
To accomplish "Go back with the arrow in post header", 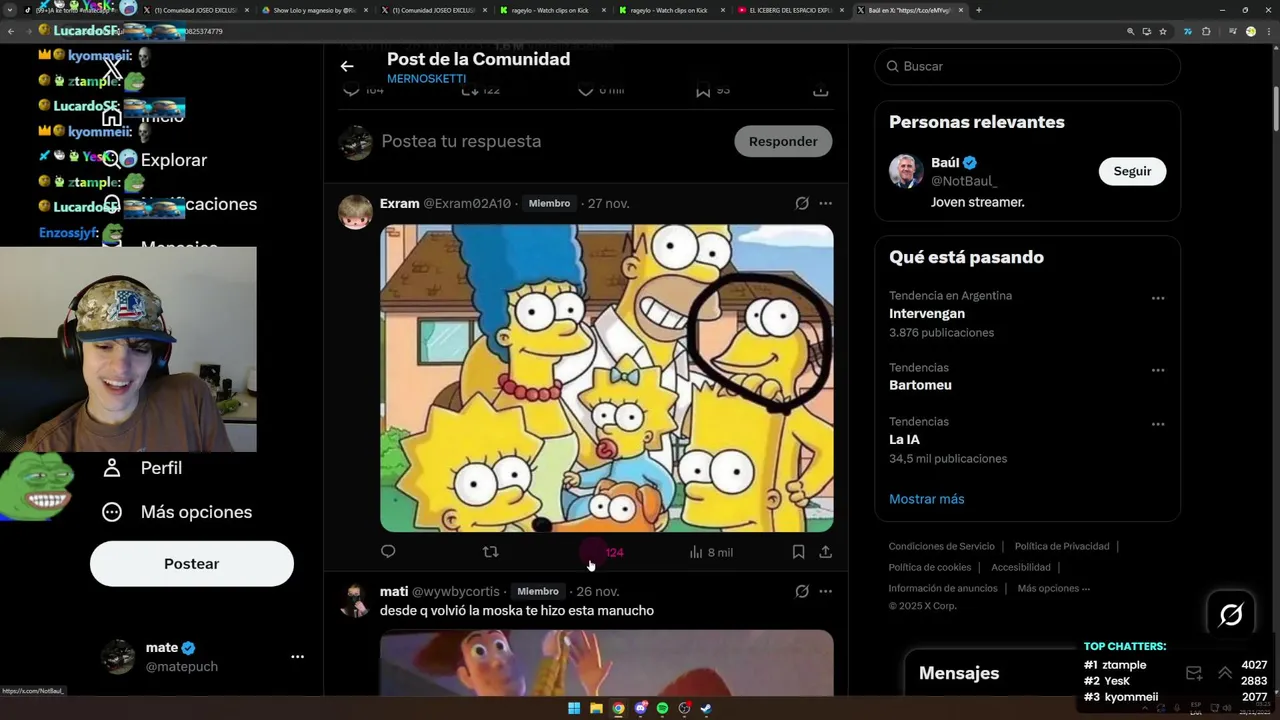I will [347, 66].
